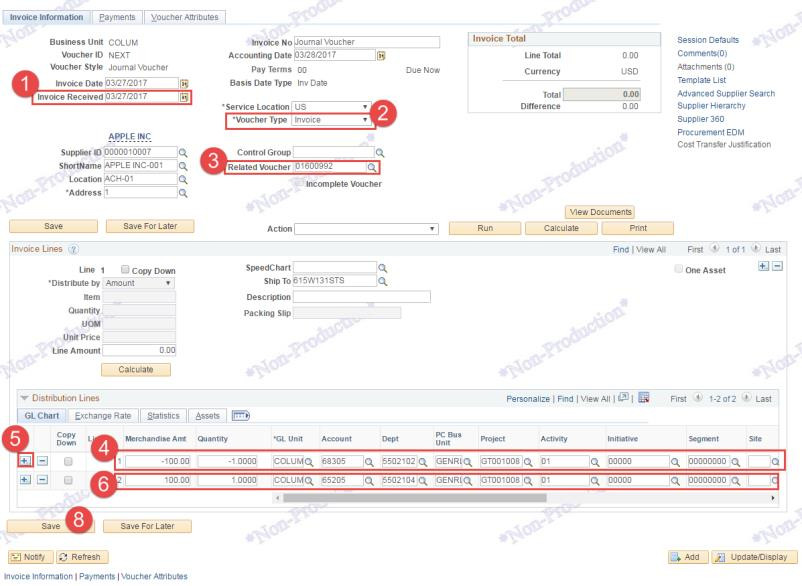The image size is (802, 586).
Task: Enable the Copy Down checkbox on Line 1
Action: [x=126, y=270]
